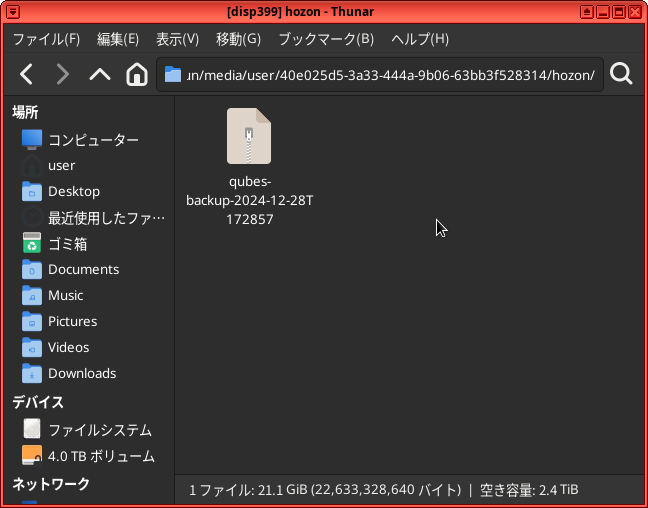Screen dimensions: 648x508
Task: Roll up window with title bar shade button
Action: 587,12
